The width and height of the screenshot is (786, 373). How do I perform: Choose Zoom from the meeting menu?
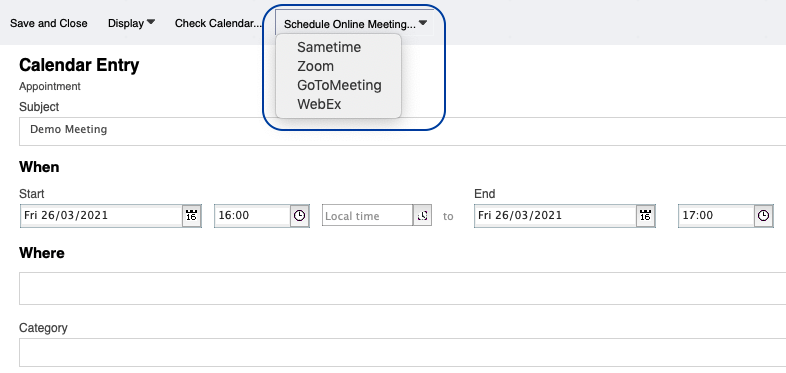[315, 66]
